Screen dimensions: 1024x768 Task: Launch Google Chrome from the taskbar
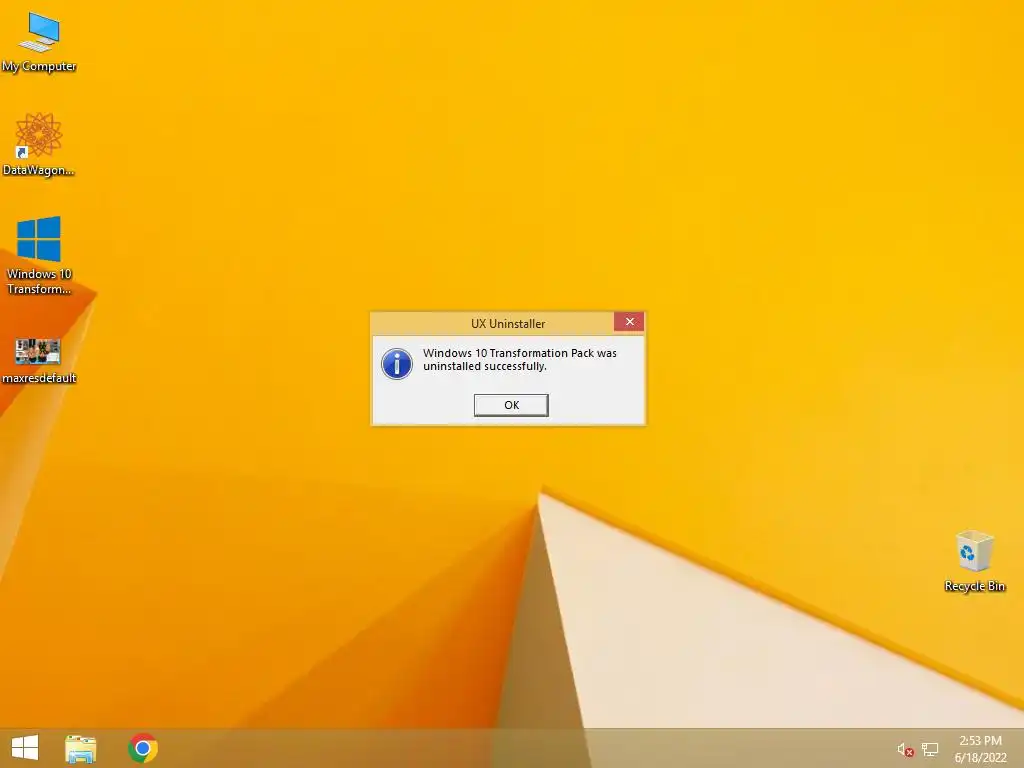143,748
